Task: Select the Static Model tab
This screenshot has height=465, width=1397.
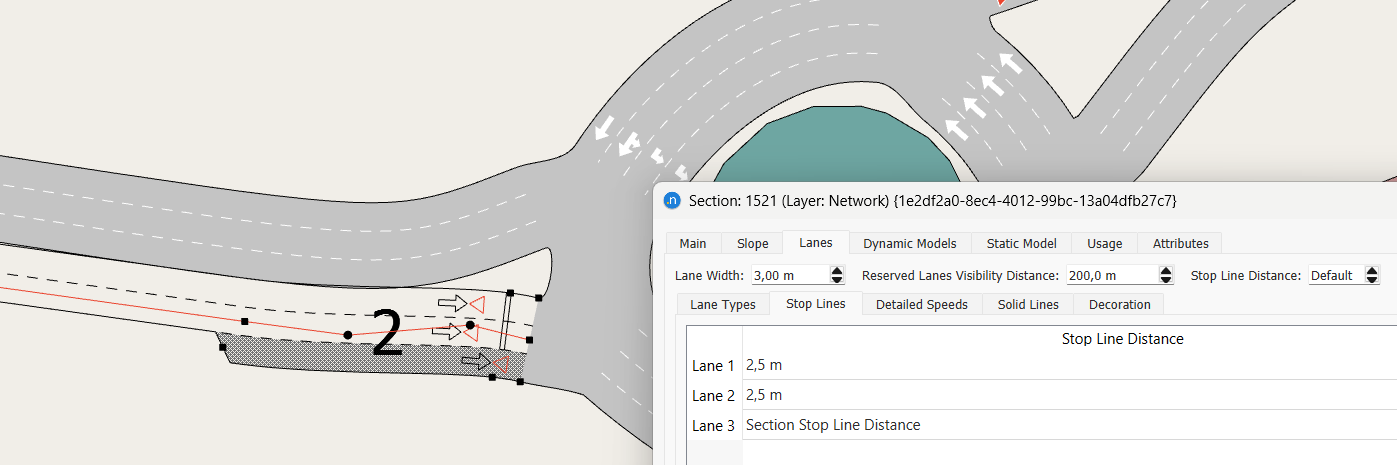Action: (x=1021, y=243)
